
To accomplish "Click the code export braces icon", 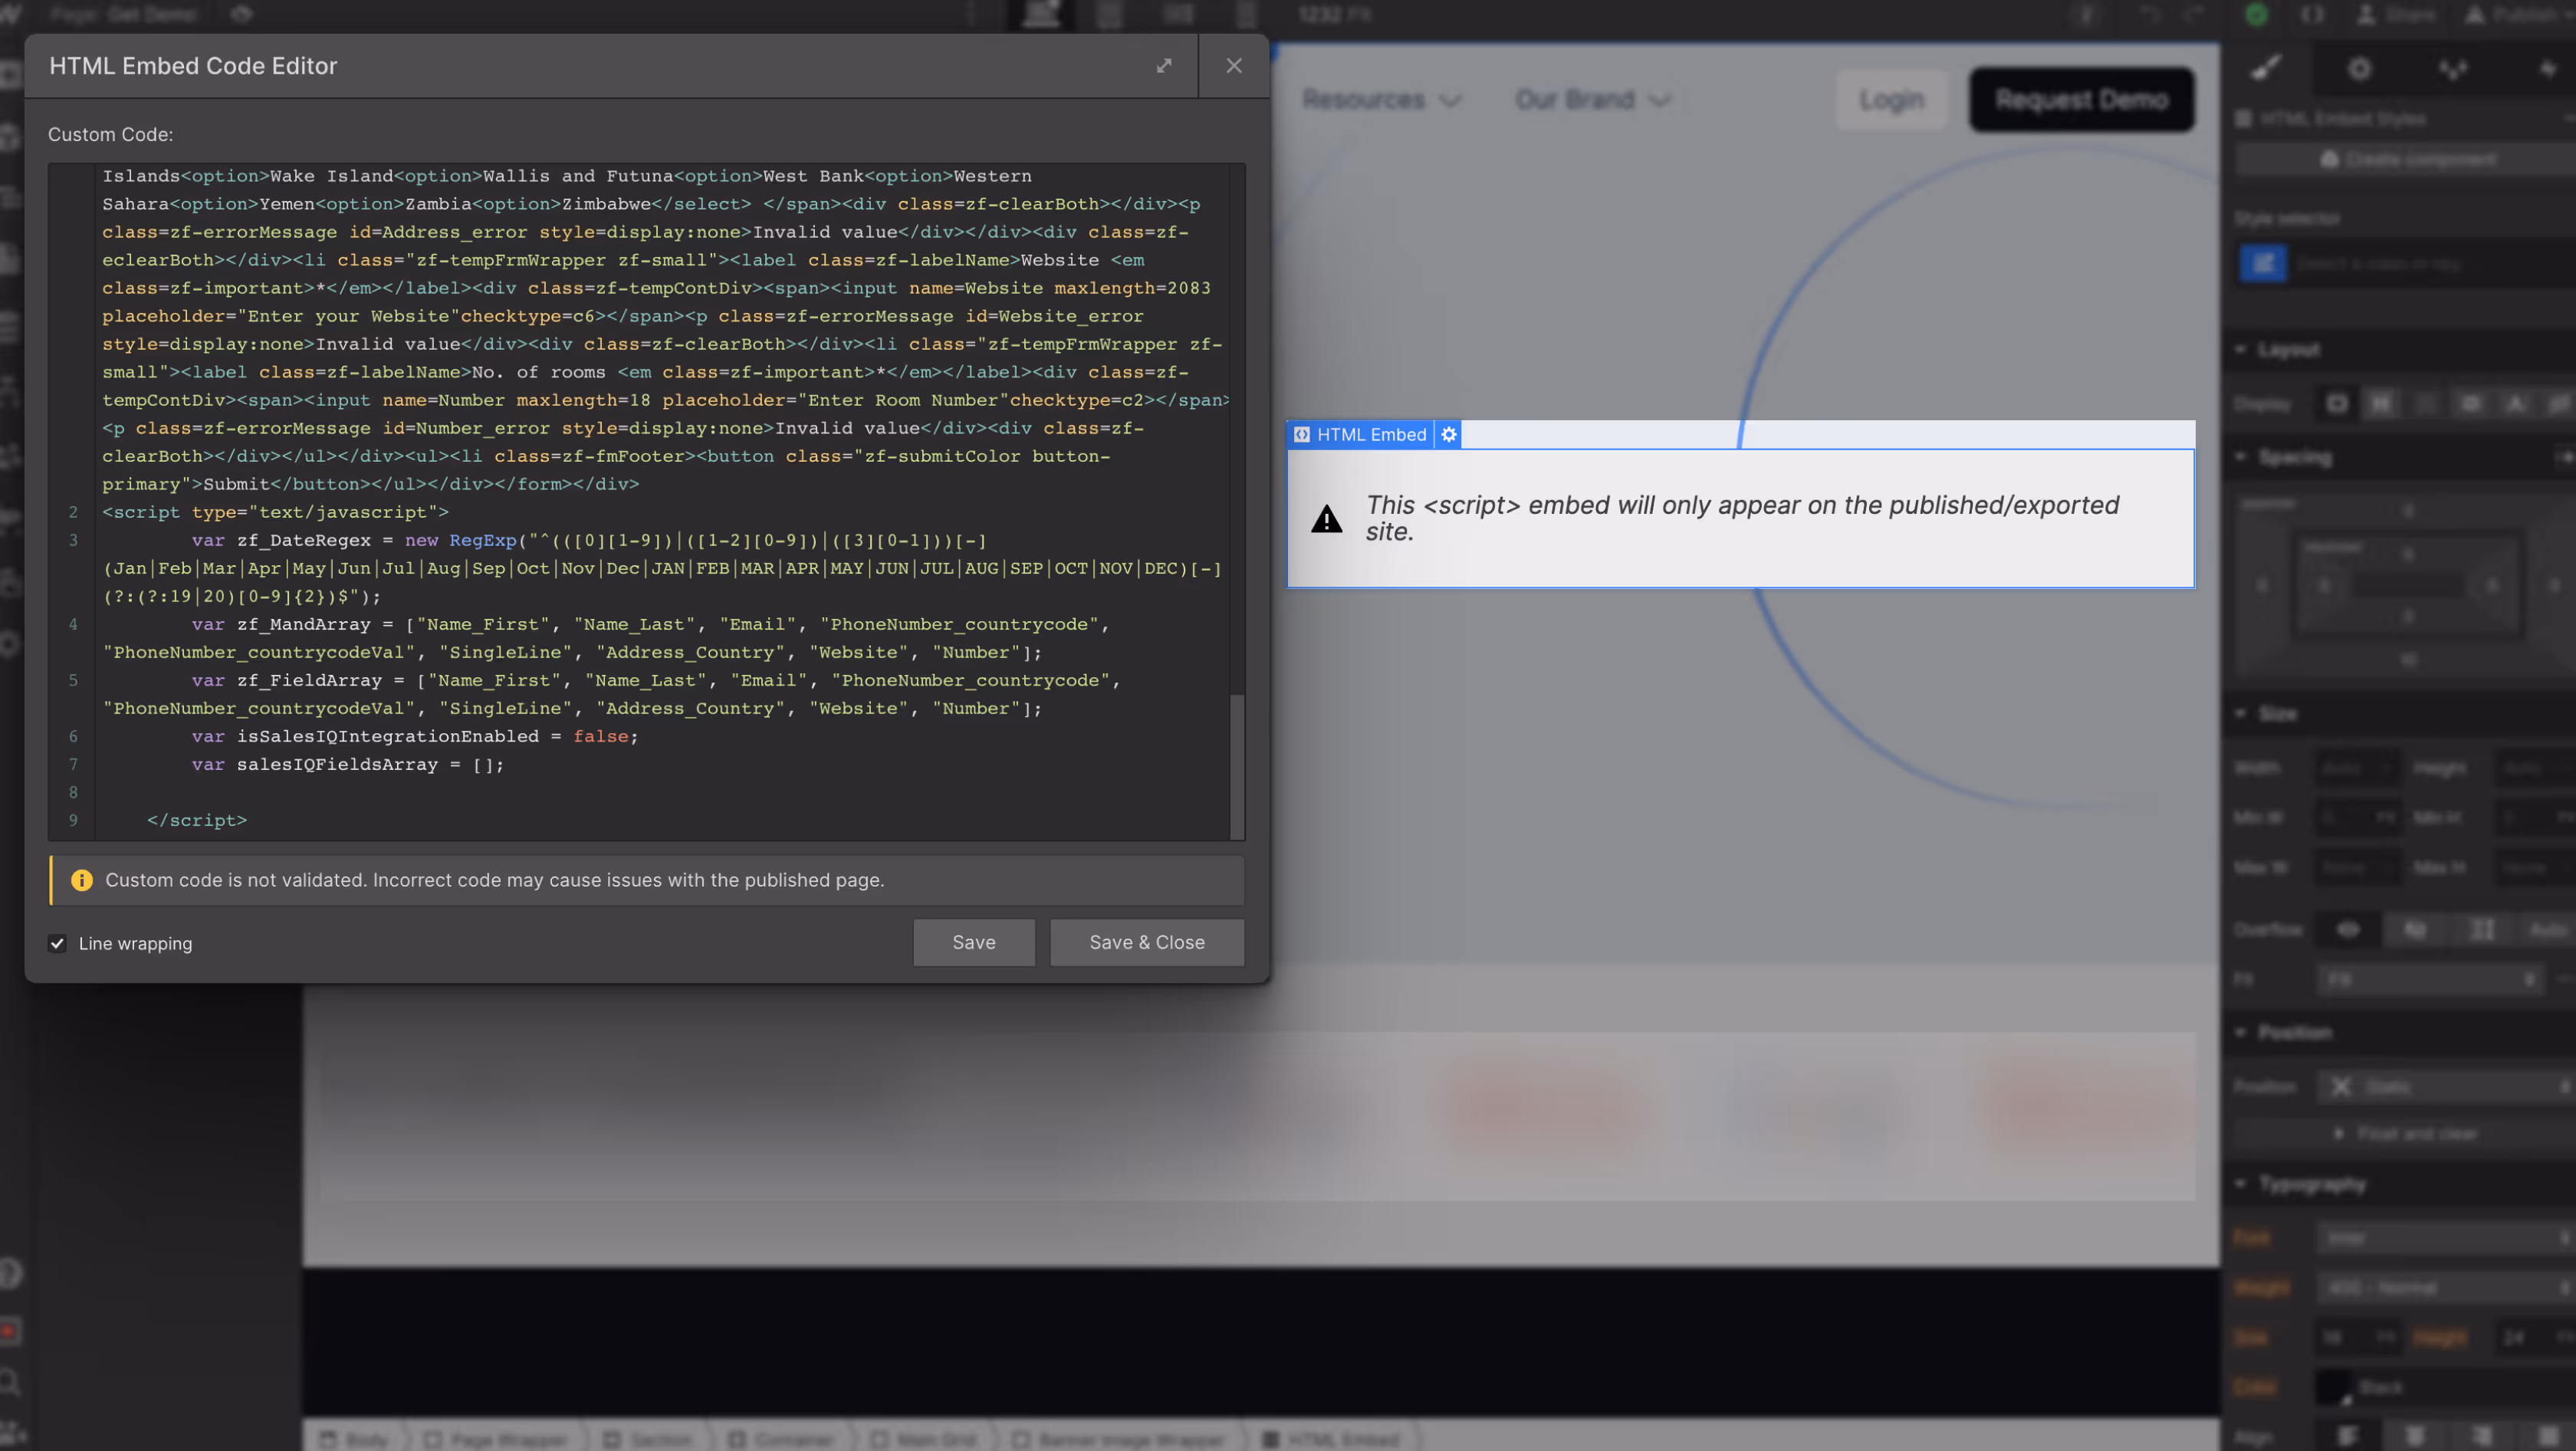I will click(2312, 14).
